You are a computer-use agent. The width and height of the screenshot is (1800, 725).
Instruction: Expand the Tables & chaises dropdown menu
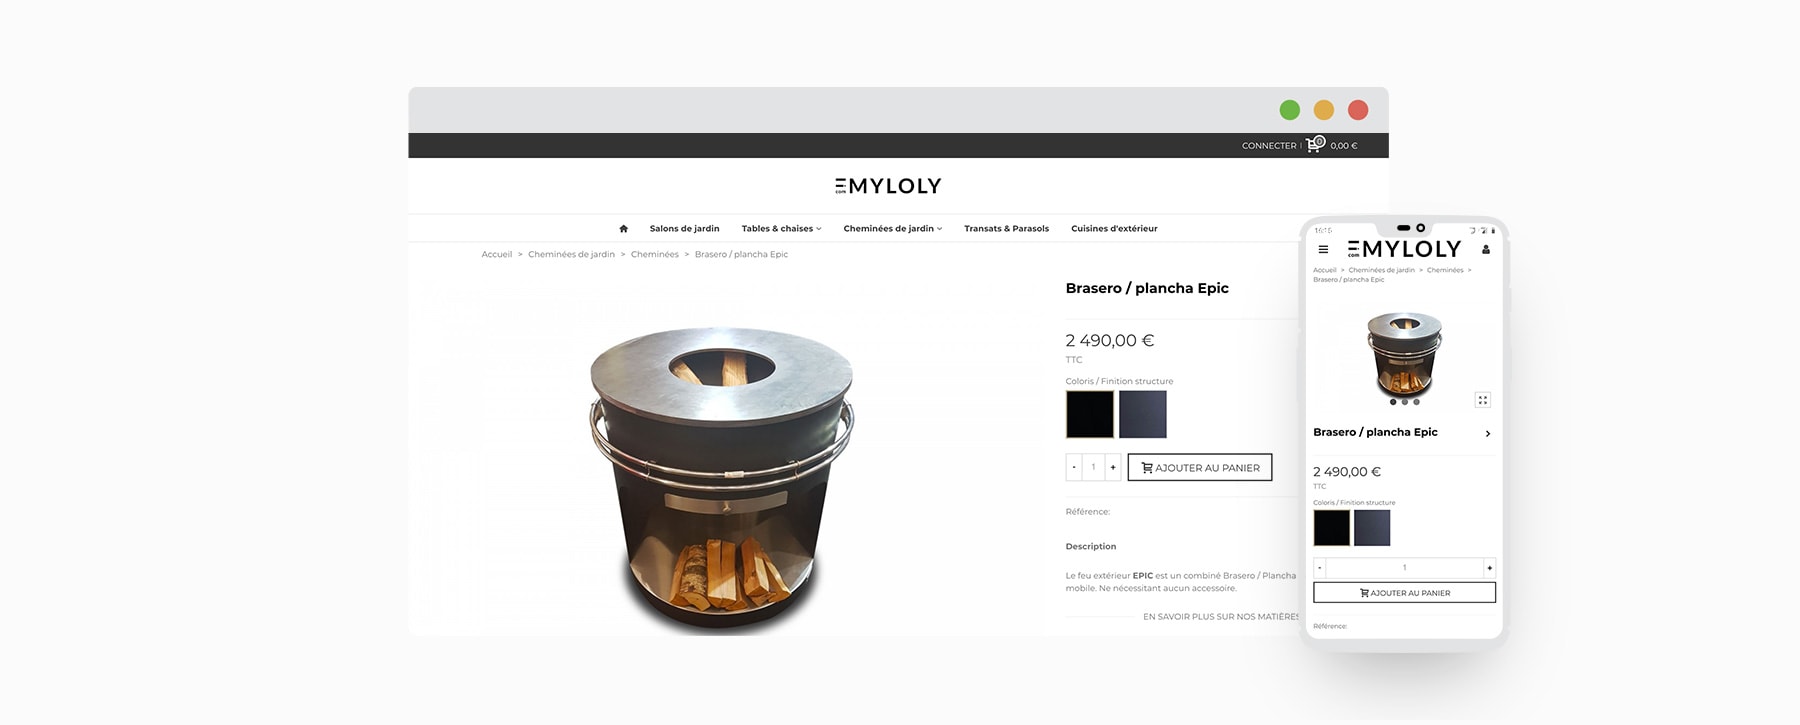tap(781, 229)
